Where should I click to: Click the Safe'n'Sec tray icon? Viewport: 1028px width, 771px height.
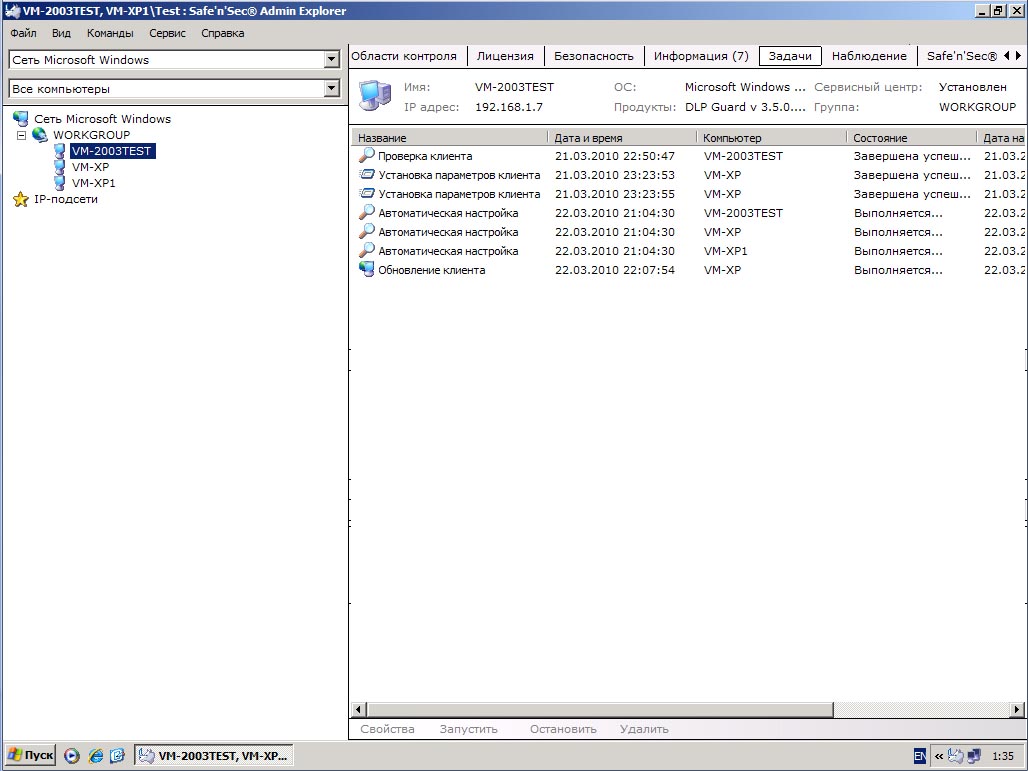point(956,756)
